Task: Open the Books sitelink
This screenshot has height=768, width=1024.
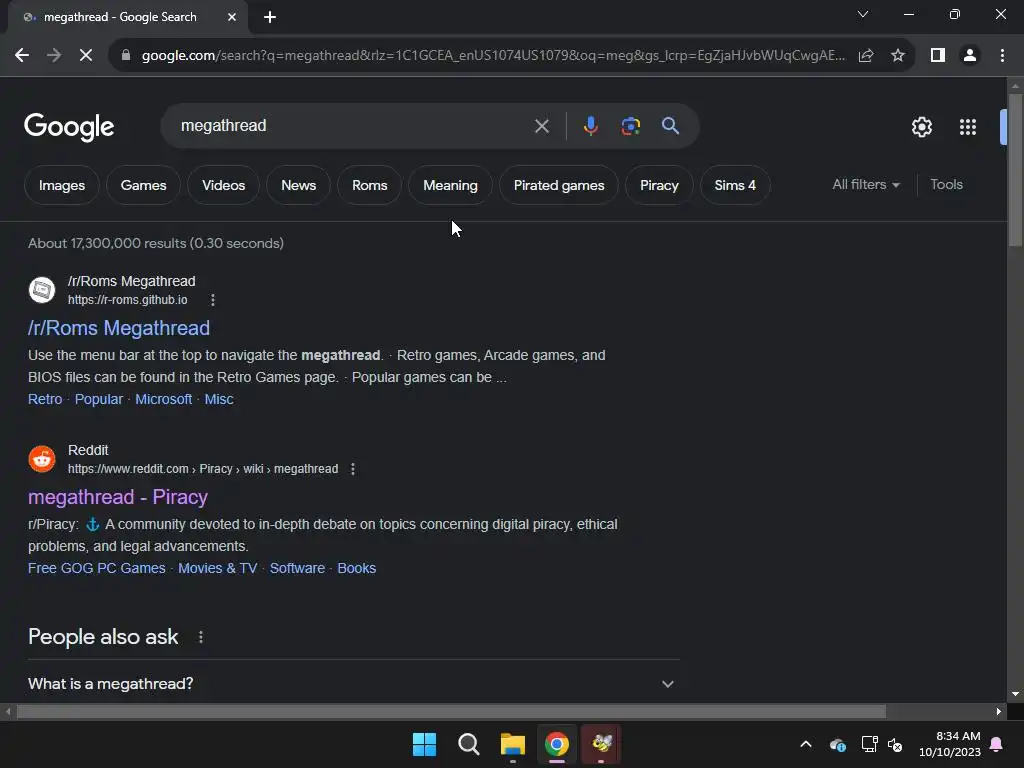Action: (x=357, y=568)
